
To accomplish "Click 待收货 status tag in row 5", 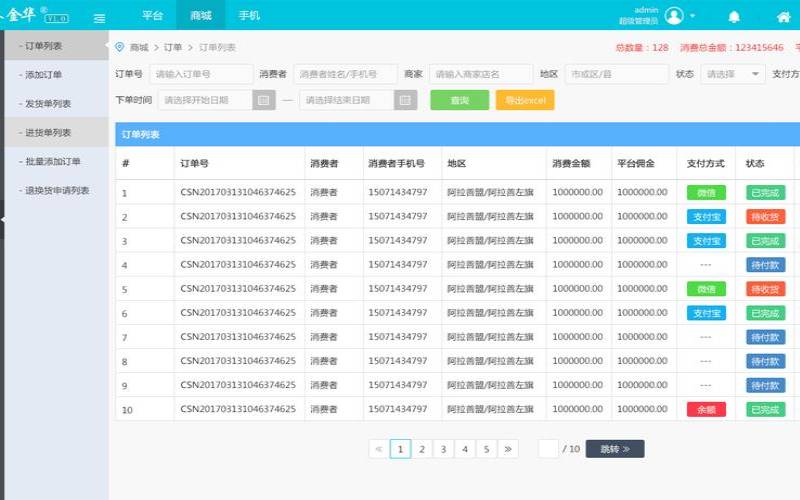I will pyautogui.click(x=765, y=289).
